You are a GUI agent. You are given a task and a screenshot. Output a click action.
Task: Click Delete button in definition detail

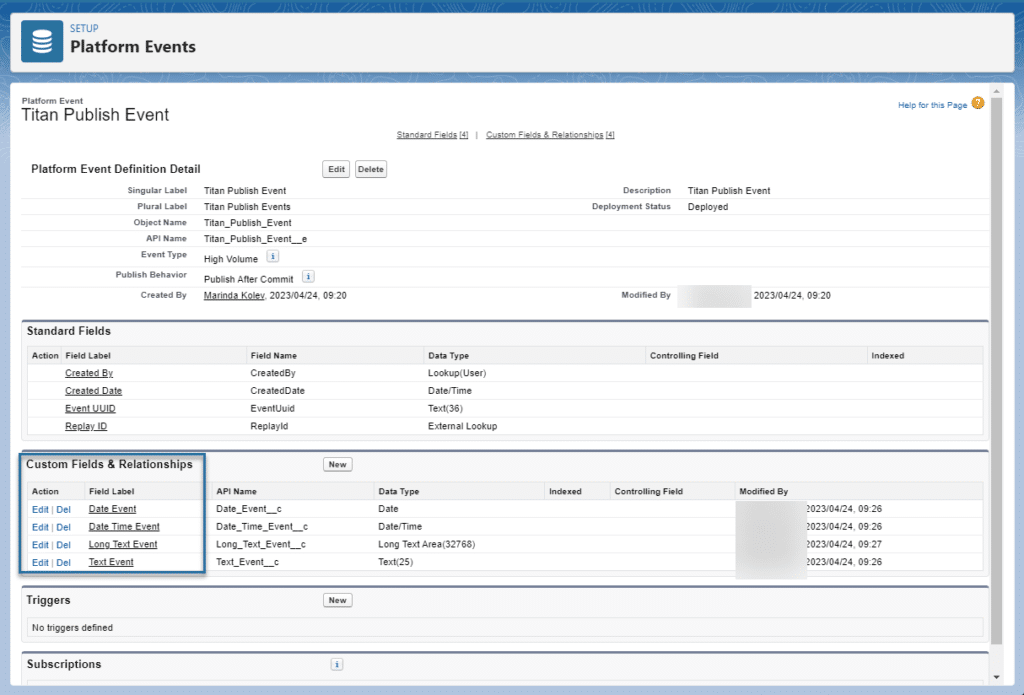(x=371, y=170)
